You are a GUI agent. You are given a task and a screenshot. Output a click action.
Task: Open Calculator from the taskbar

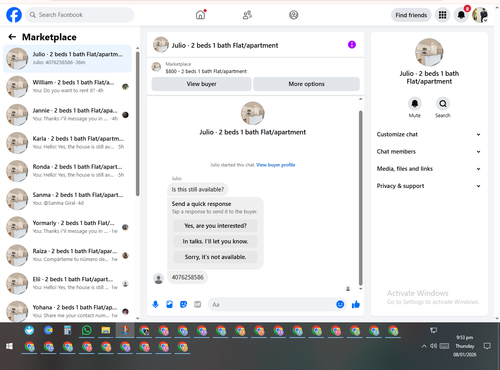pos(67,331)
